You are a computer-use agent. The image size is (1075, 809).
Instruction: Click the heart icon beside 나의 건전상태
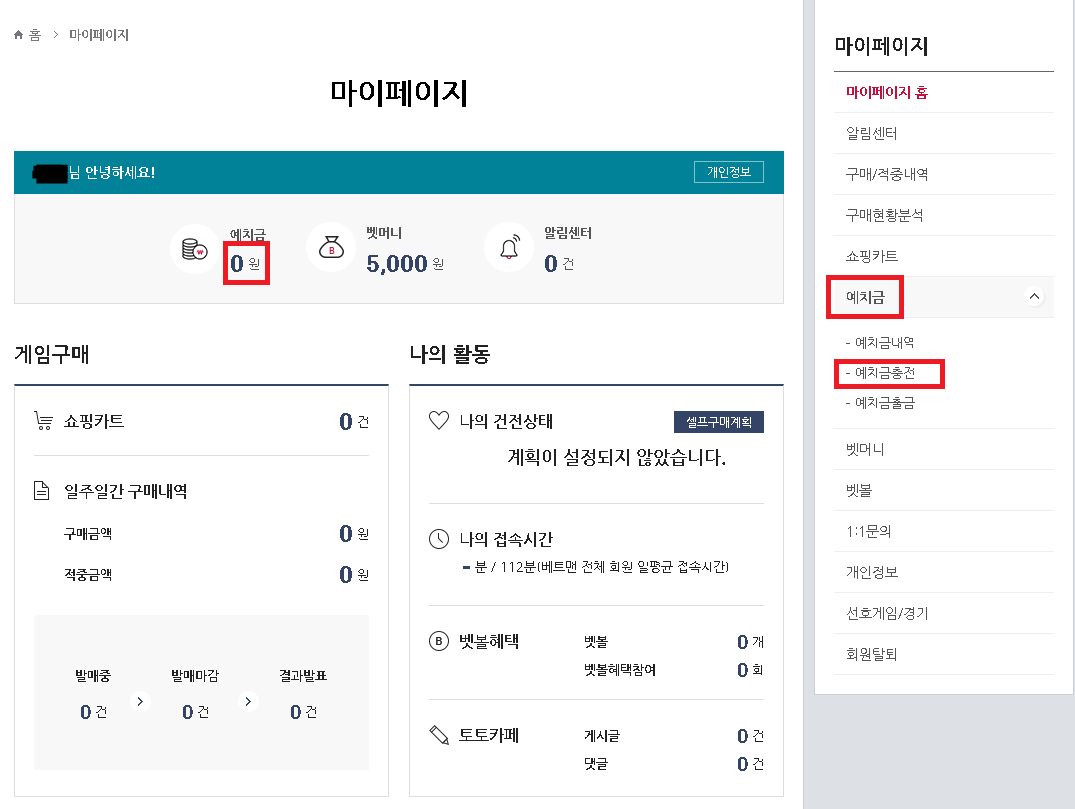pyautogui.click(x=438, y=420)
